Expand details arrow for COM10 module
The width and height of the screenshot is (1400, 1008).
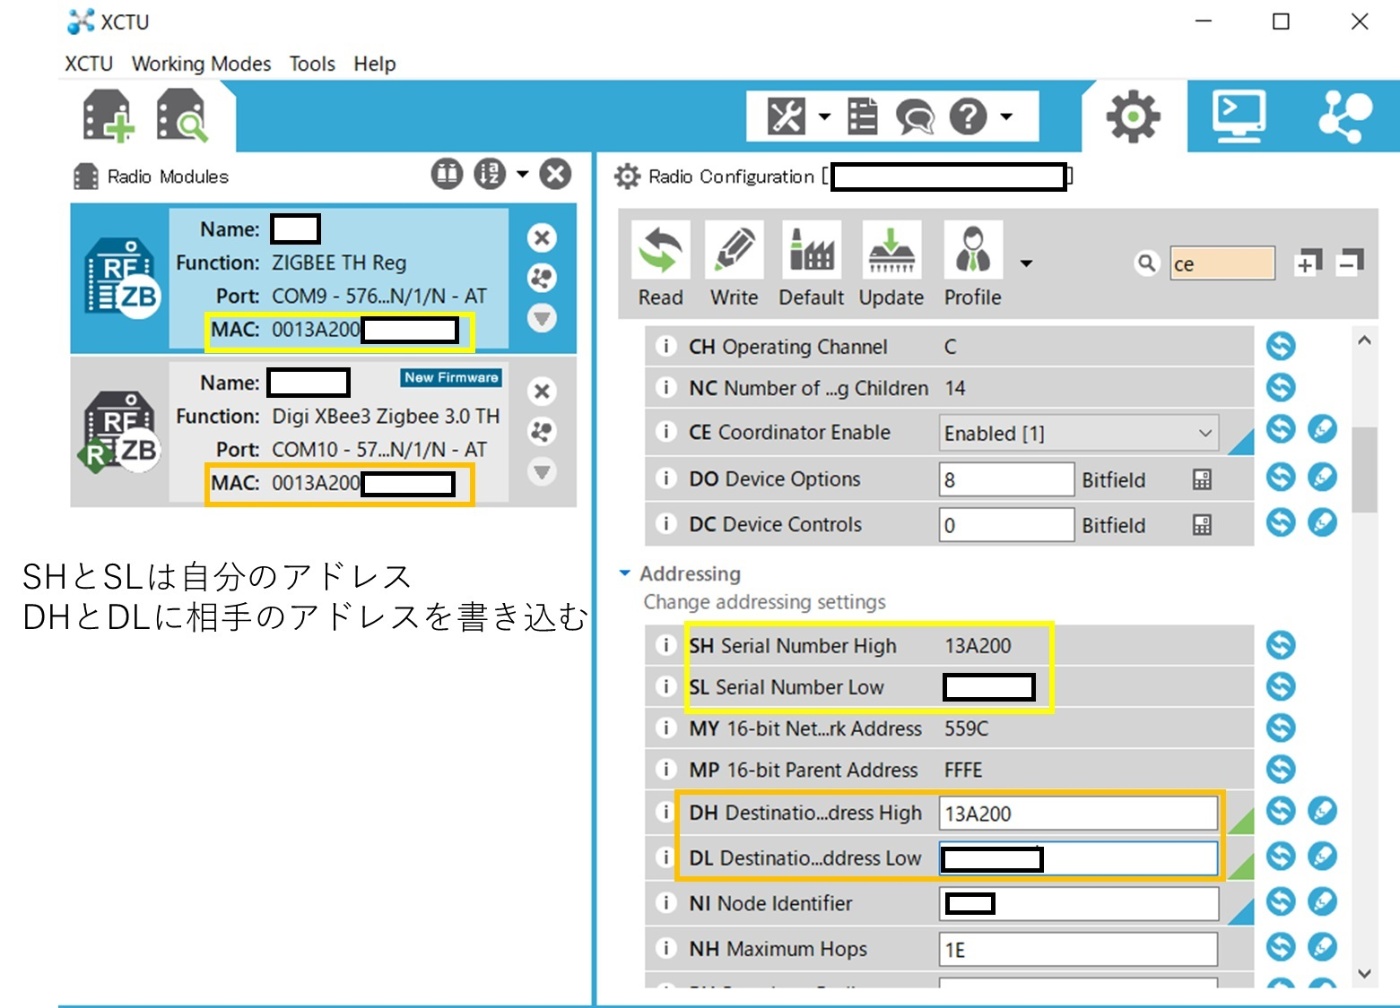click(x=542, y=472)
